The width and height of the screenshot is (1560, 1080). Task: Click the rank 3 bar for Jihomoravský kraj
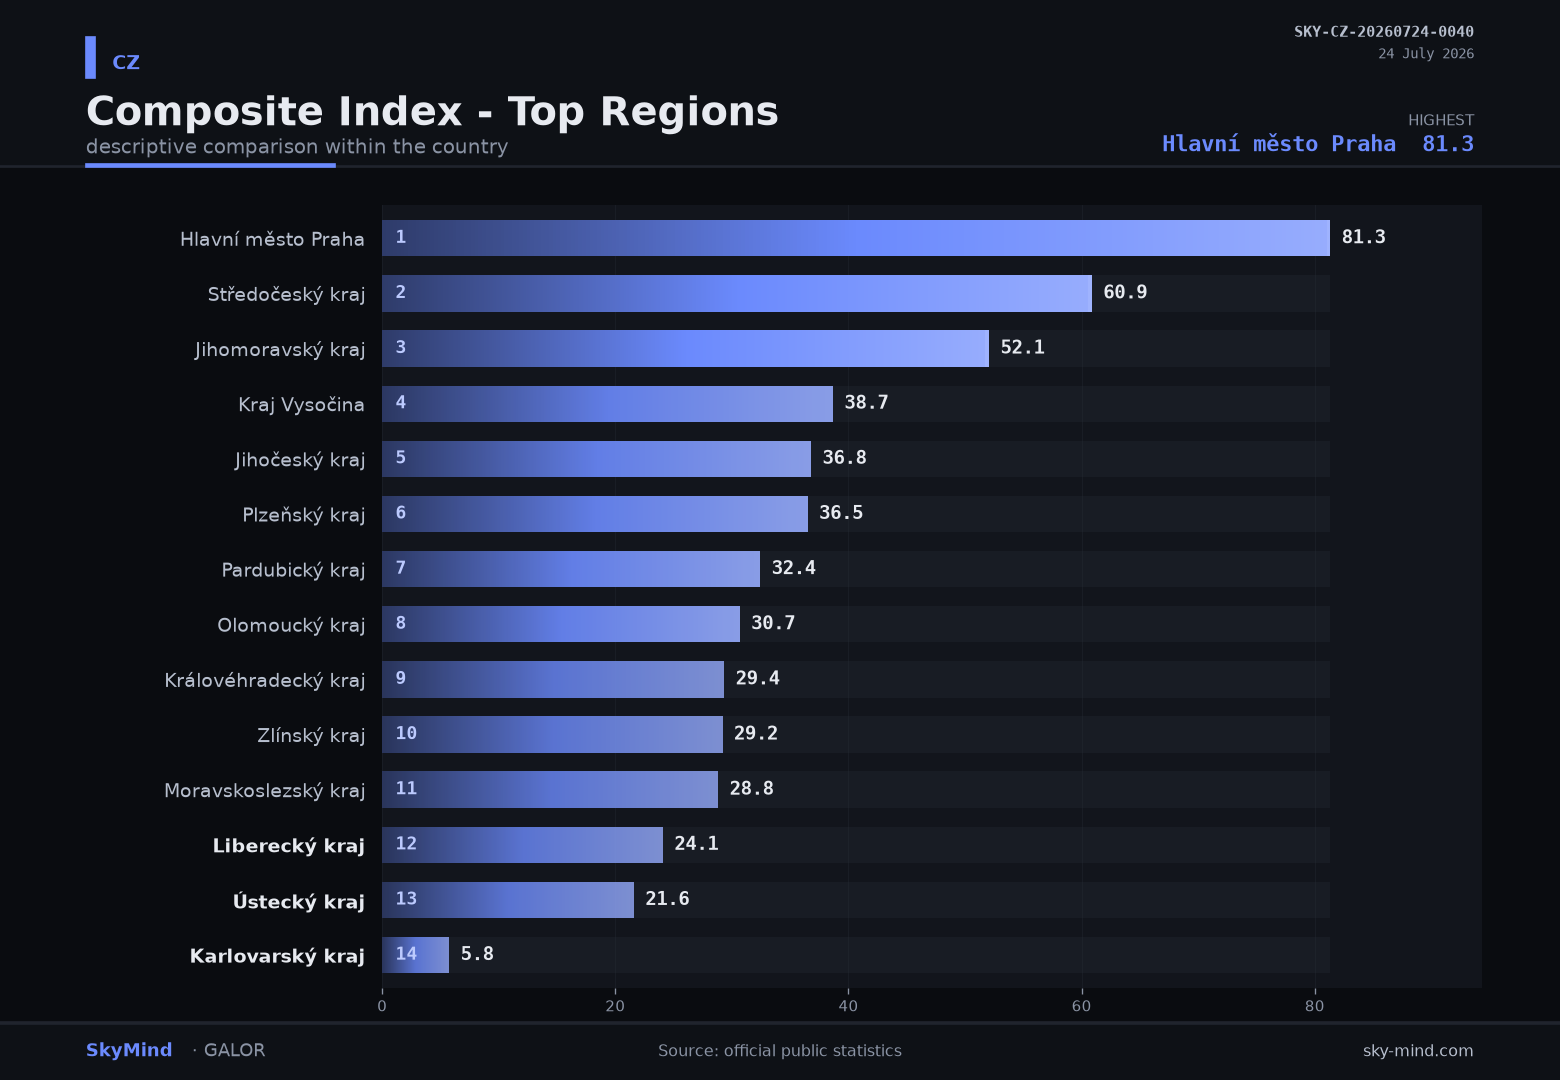(685, 348)
